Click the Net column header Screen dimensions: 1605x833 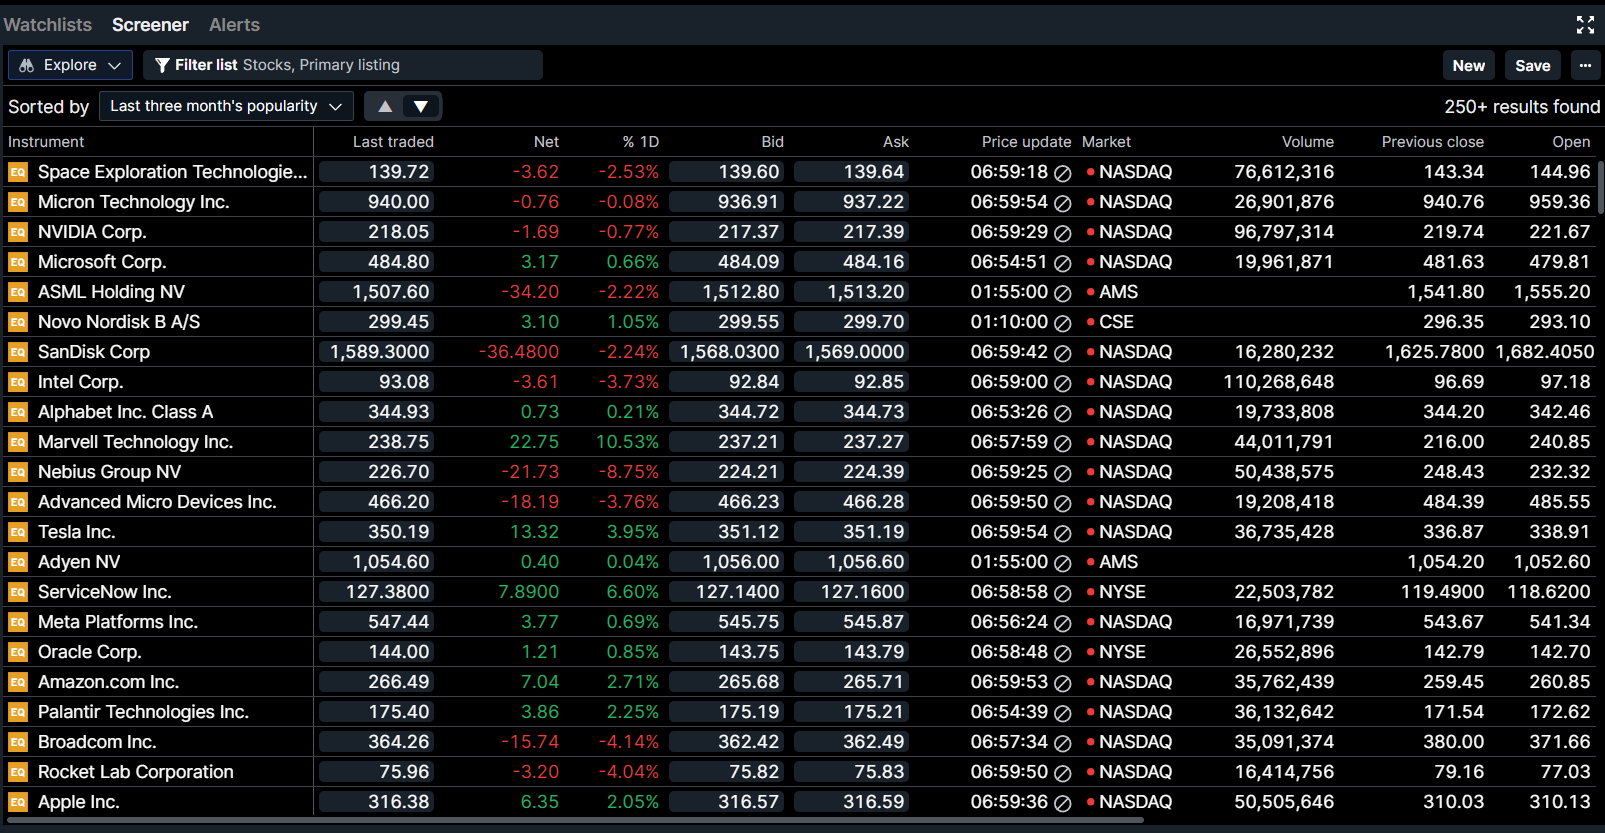pyautogui.click(x=546, y=142)
